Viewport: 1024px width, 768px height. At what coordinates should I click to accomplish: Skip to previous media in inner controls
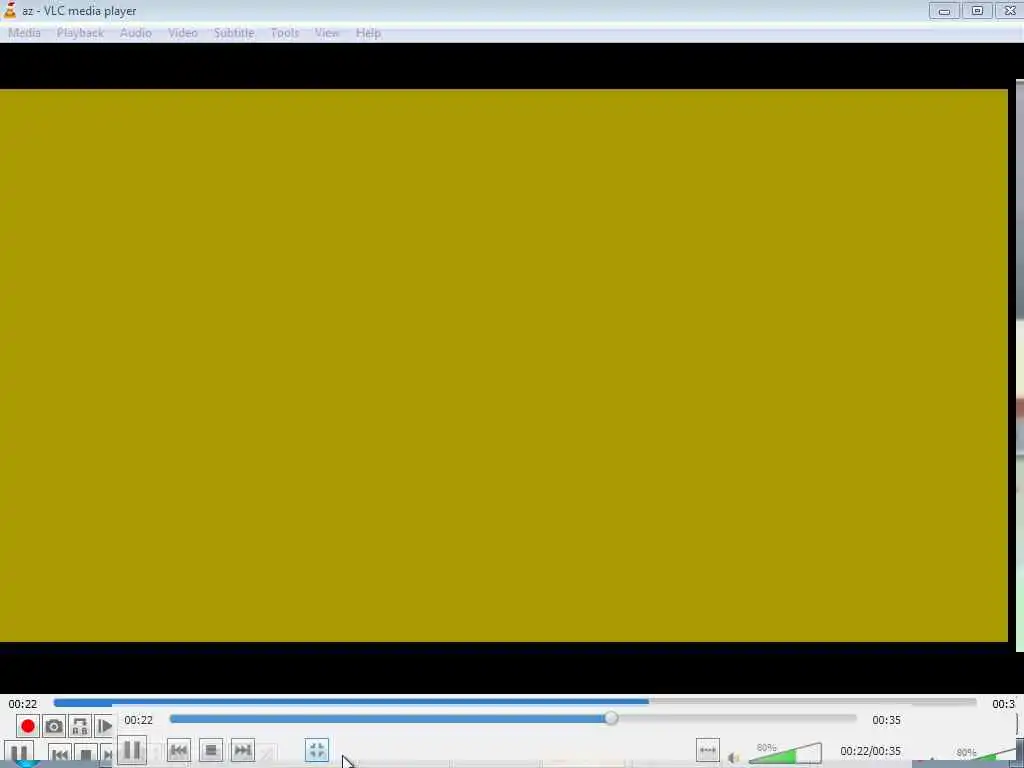click(178, 750)
